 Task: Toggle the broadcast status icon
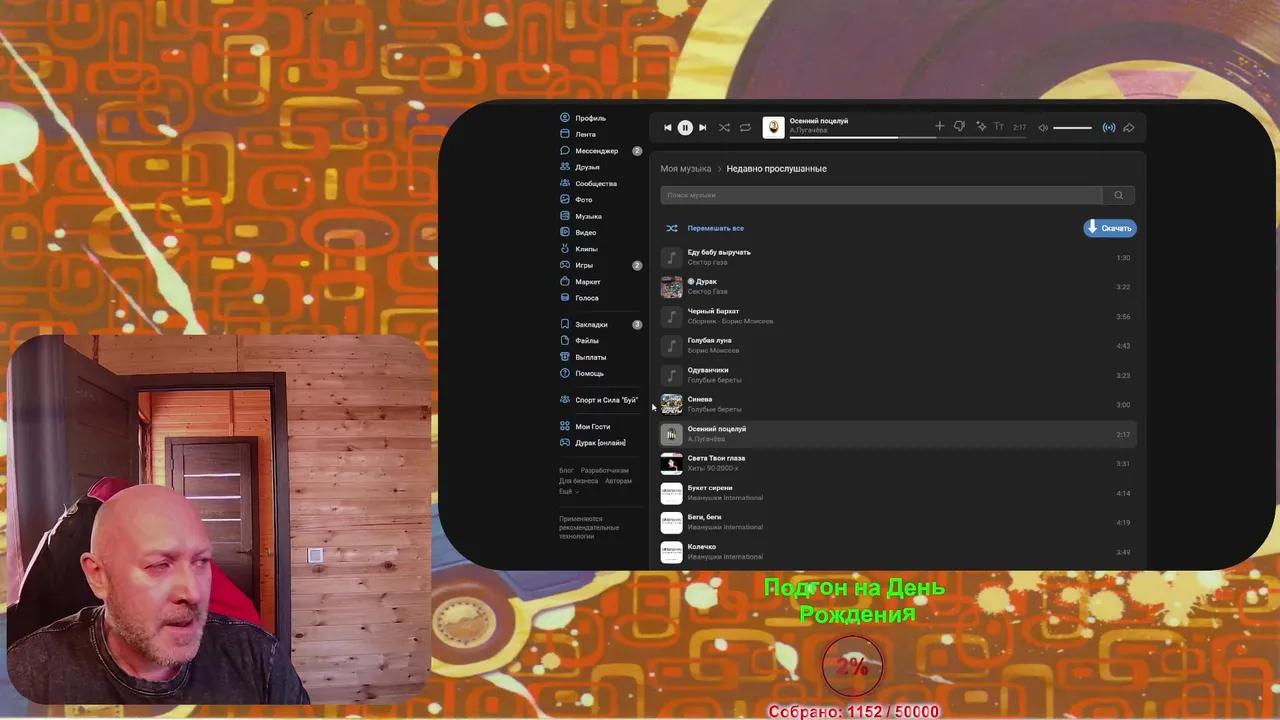pyautogui.click(x=1109, y=128)
